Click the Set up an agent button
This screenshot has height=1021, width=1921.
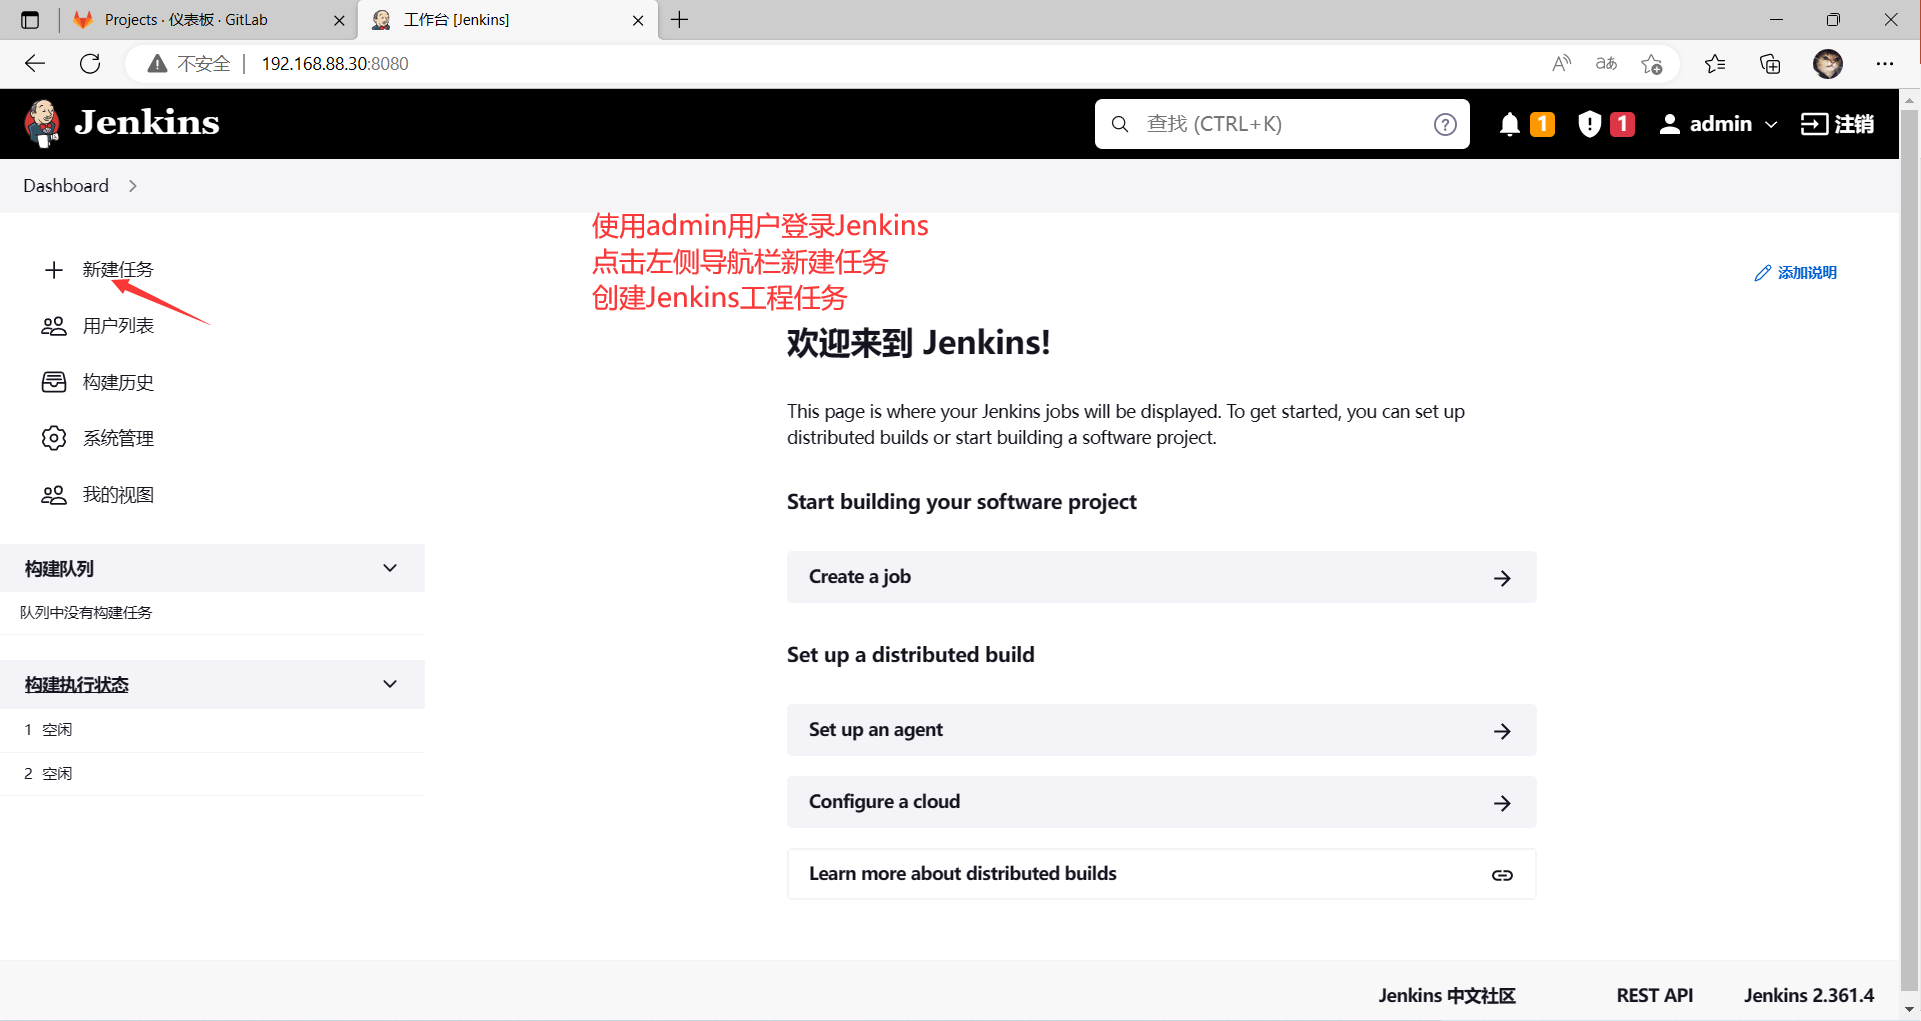1162,730
